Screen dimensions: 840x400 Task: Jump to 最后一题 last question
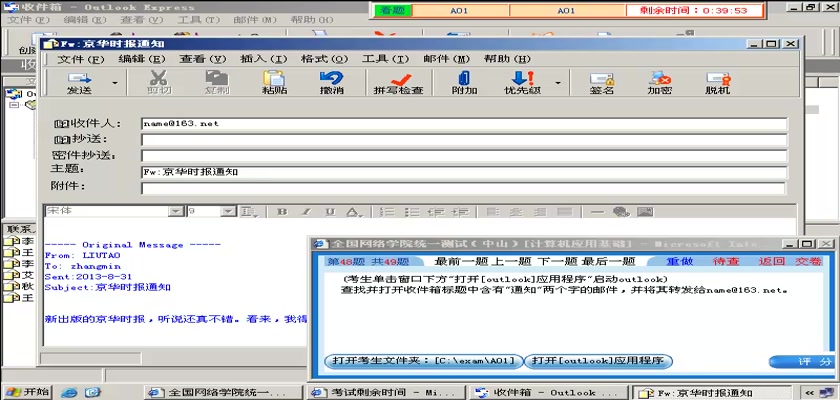tap(609, 261)
